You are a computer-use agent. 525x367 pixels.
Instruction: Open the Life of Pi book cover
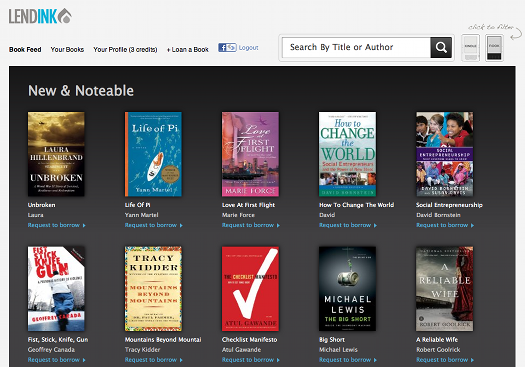(153, 154)
